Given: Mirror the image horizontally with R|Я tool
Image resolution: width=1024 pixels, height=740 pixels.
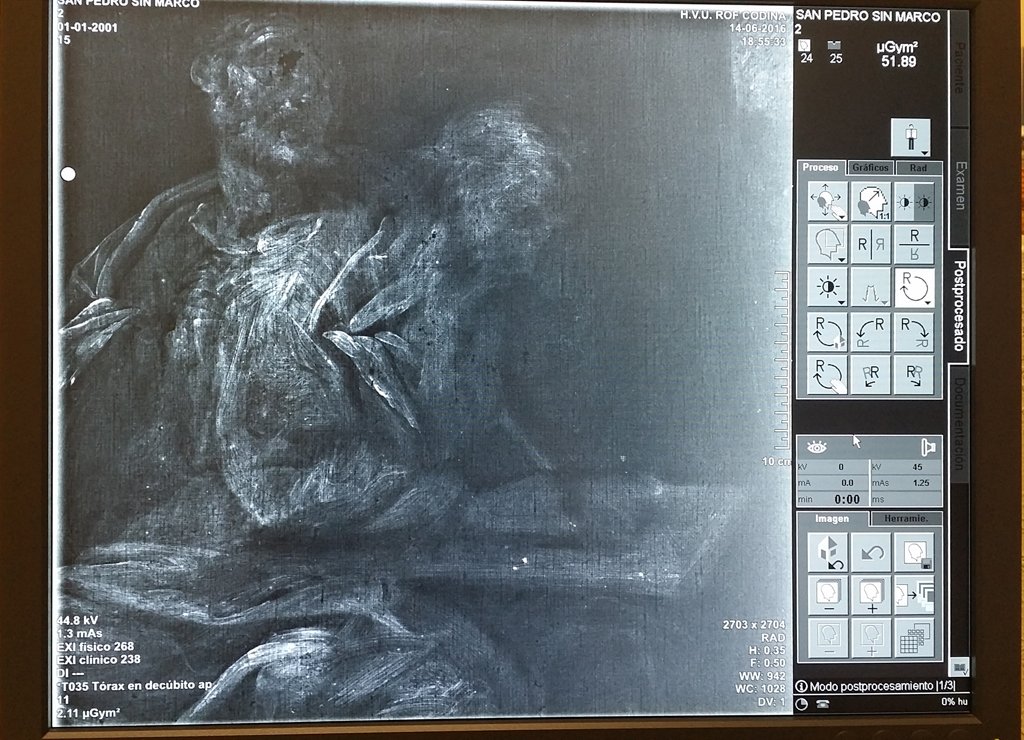Looking at the screenshot, I should coord(870,243).
